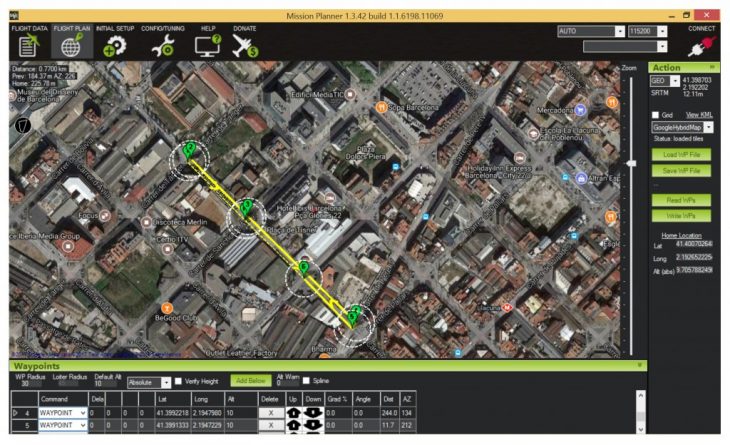Enable the Spline checkbox
The image size is (730, 445).
coord(305,381)
